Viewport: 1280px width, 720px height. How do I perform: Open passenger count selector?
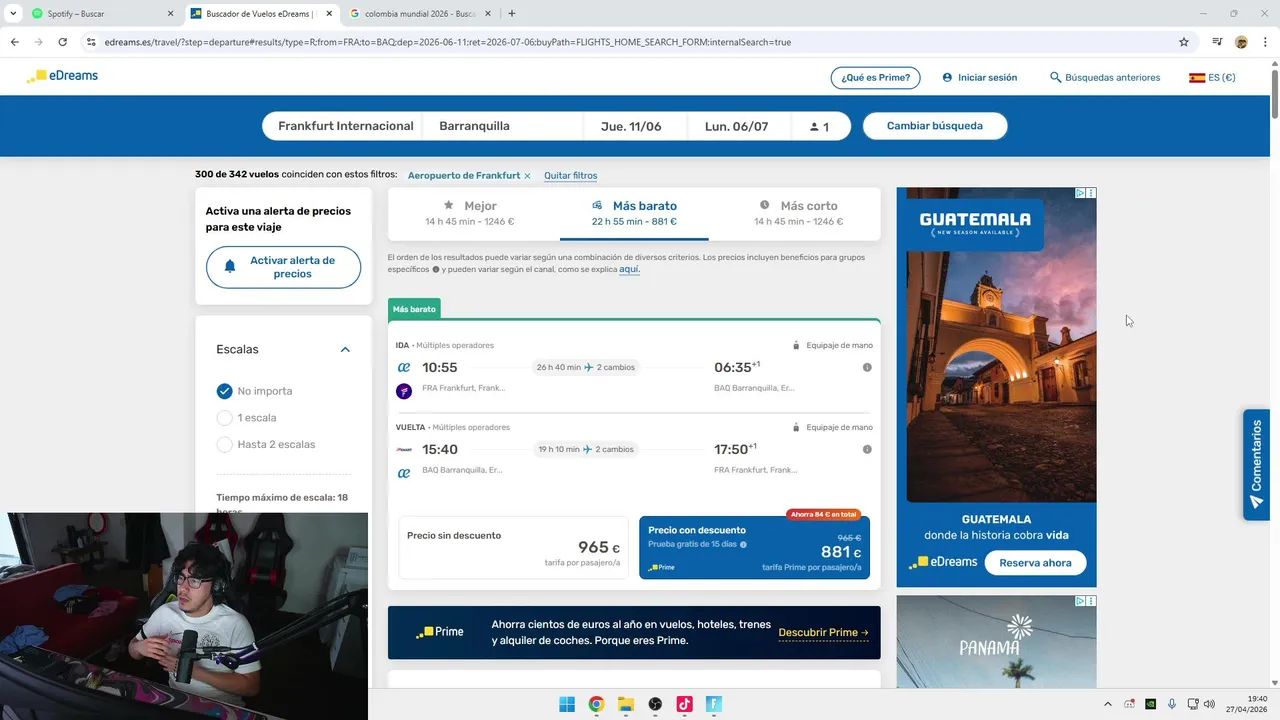[820, 126]
